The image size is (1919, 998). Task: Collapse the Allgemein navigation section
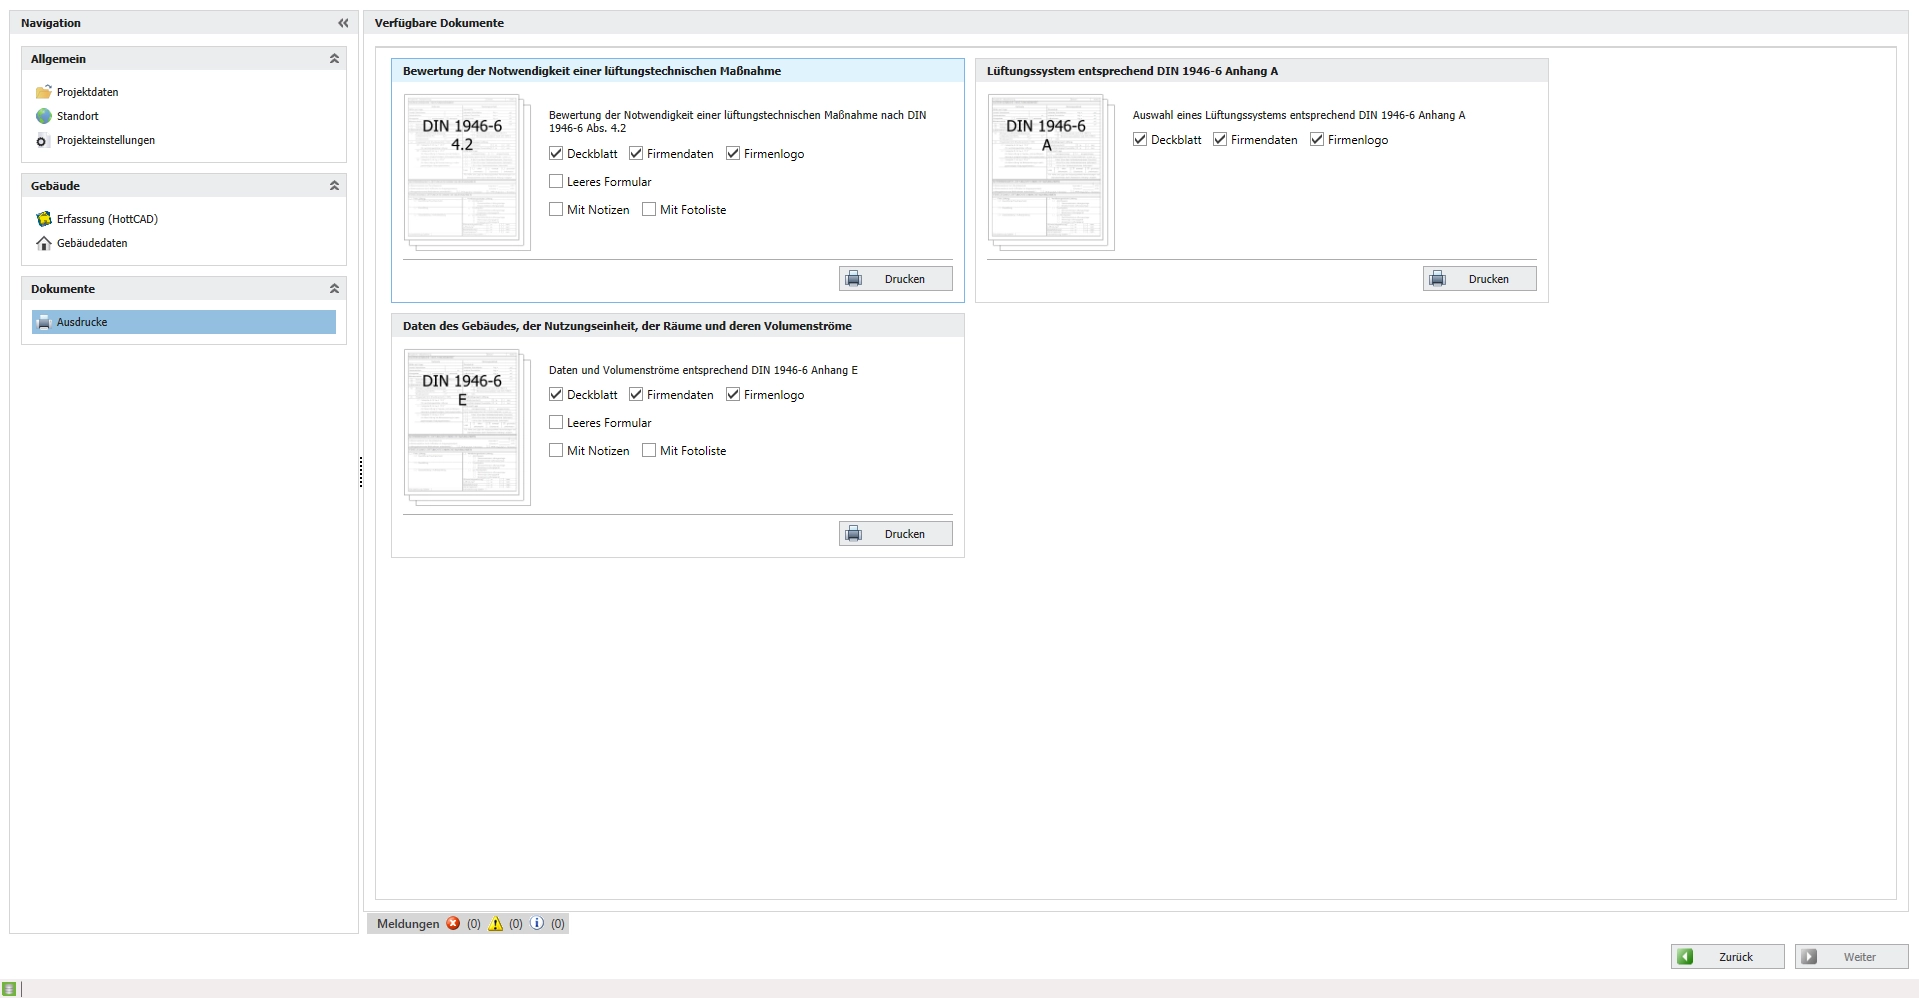click(334, 59)
